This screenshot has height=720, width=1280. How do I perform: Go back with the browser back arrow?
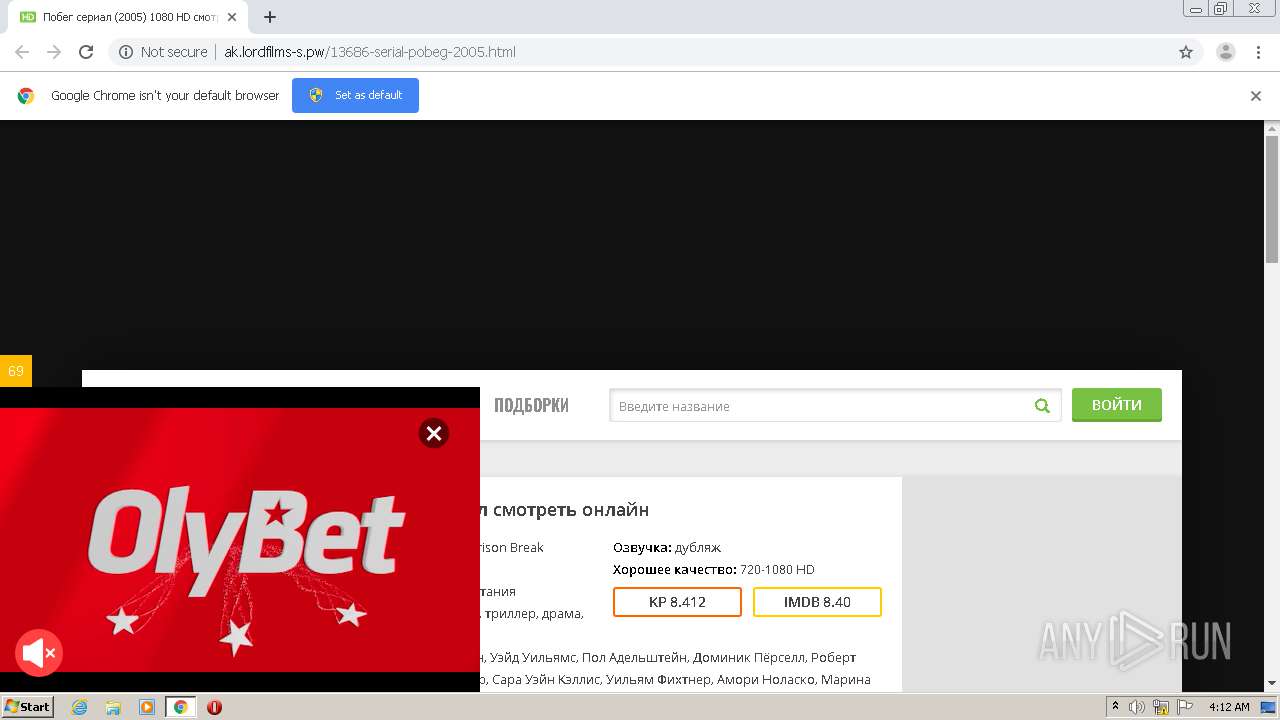coord(22,52)
